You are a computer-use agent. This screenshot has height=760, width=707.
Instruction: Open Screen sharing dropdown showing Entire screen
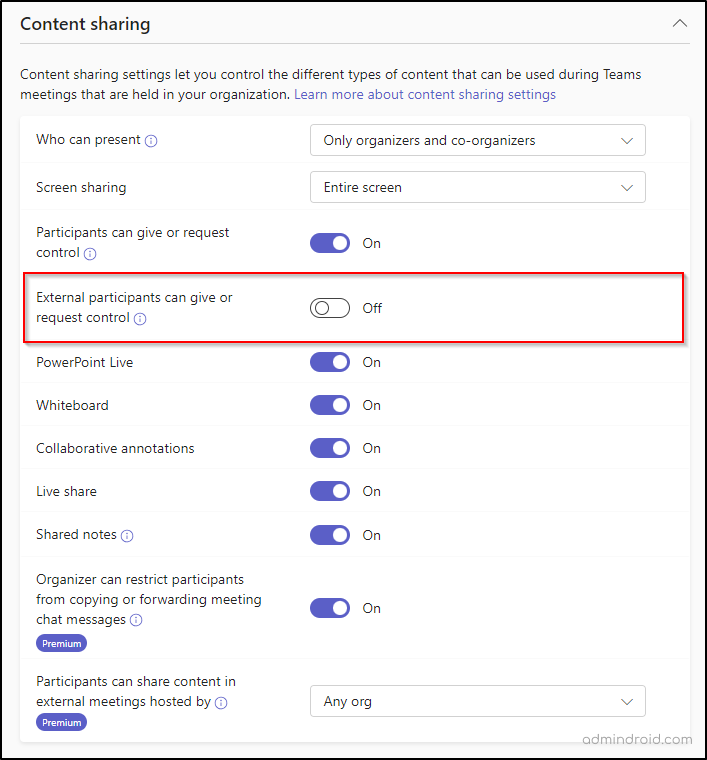[477, 187]
